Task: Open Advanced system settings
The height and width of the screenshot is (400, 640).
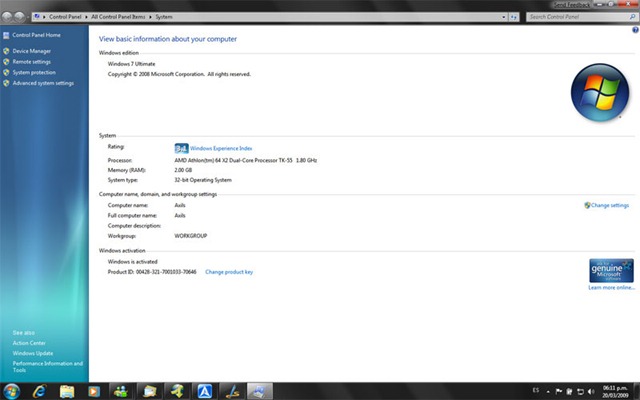Action: click(x=43, y=83)
